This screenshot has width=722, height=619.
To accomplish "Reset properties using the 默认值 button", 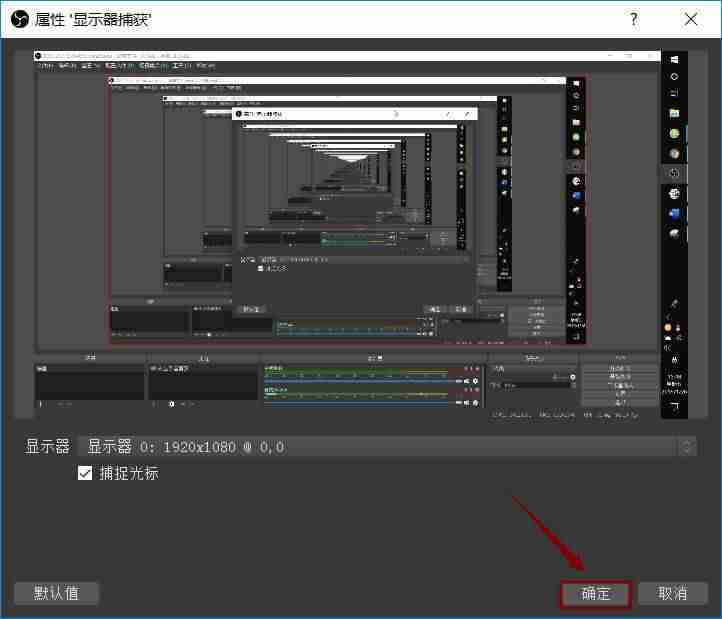I will (x=56, y=593).
